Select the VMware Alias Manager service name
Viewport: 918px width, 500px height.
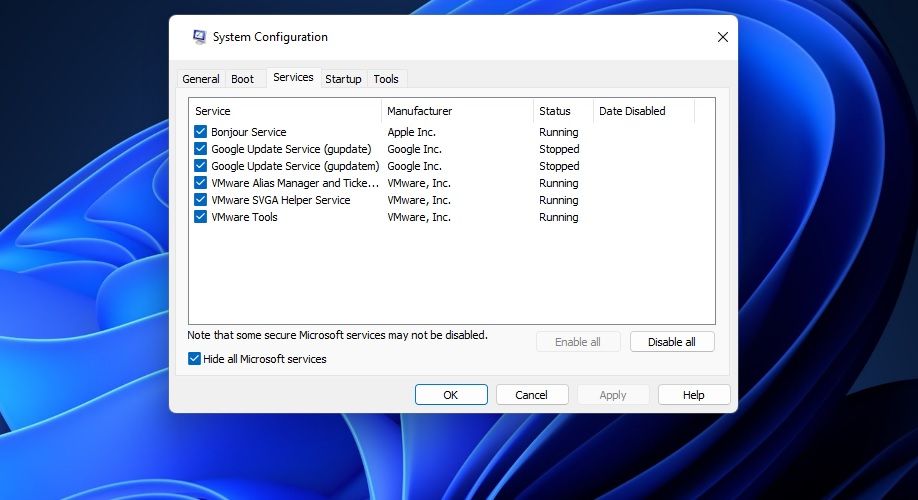coord(295,183)
